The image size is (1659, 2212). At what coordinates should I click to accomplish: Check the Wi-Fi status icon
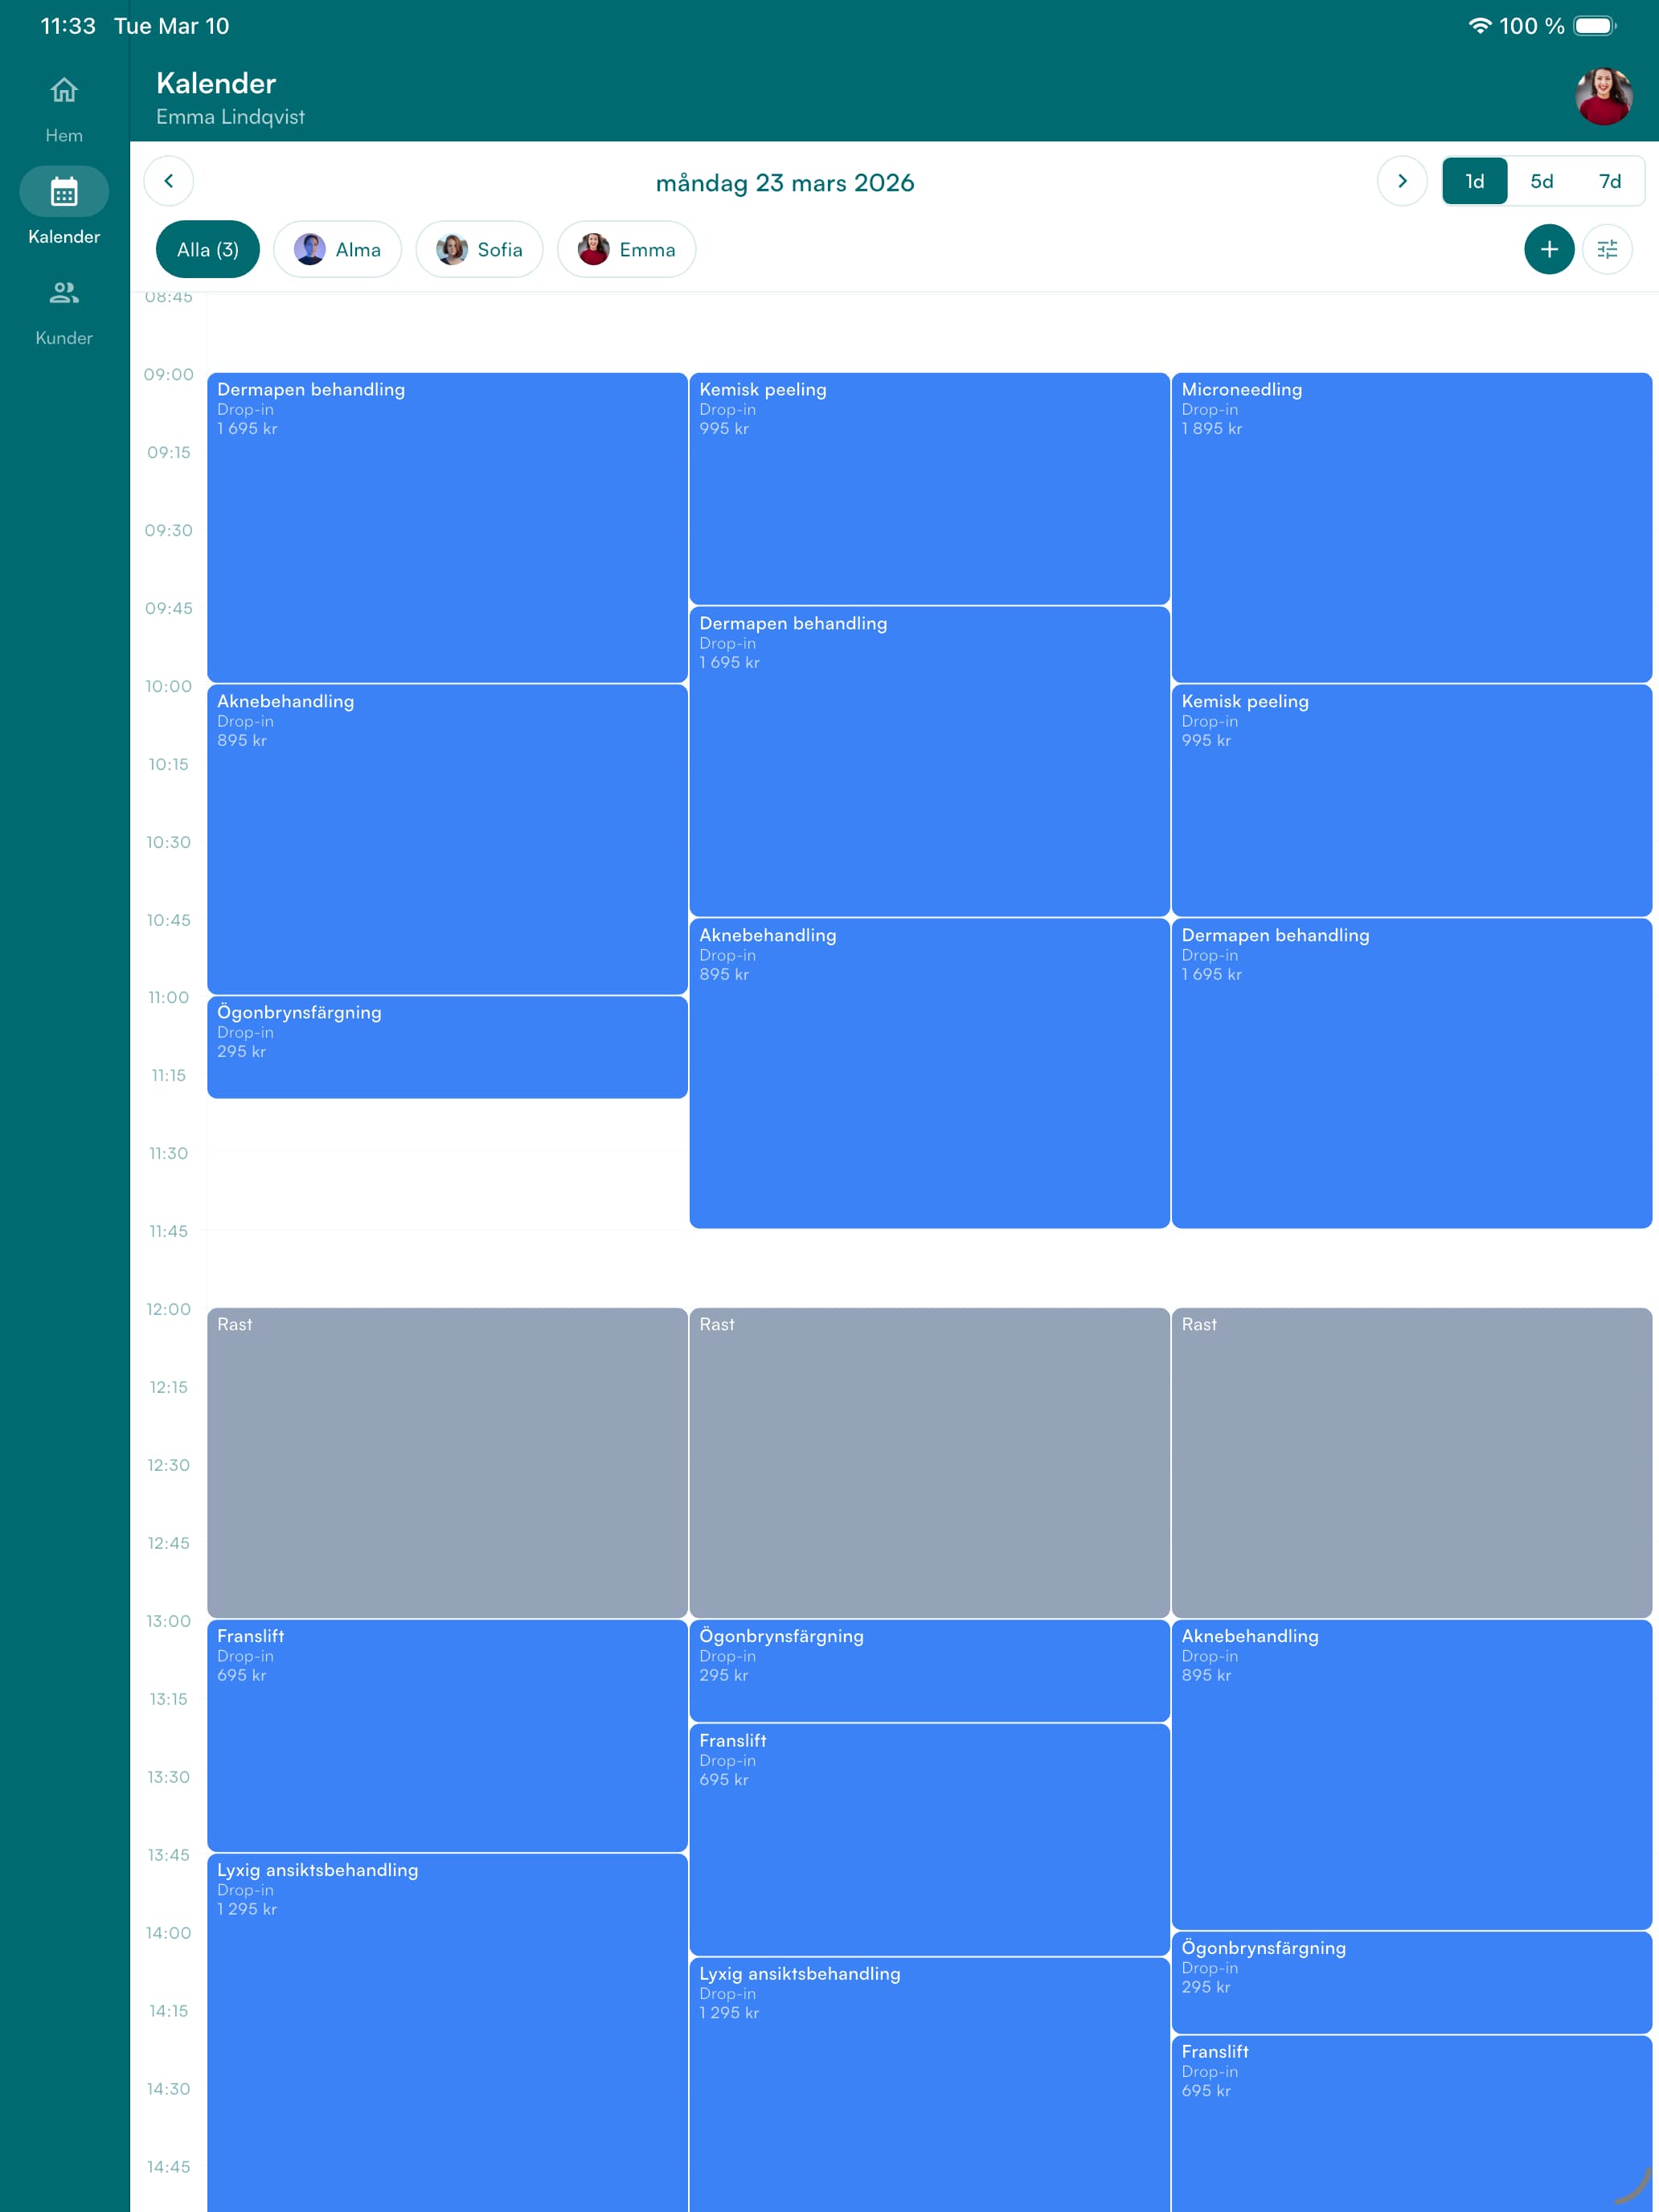[1479, 26]
